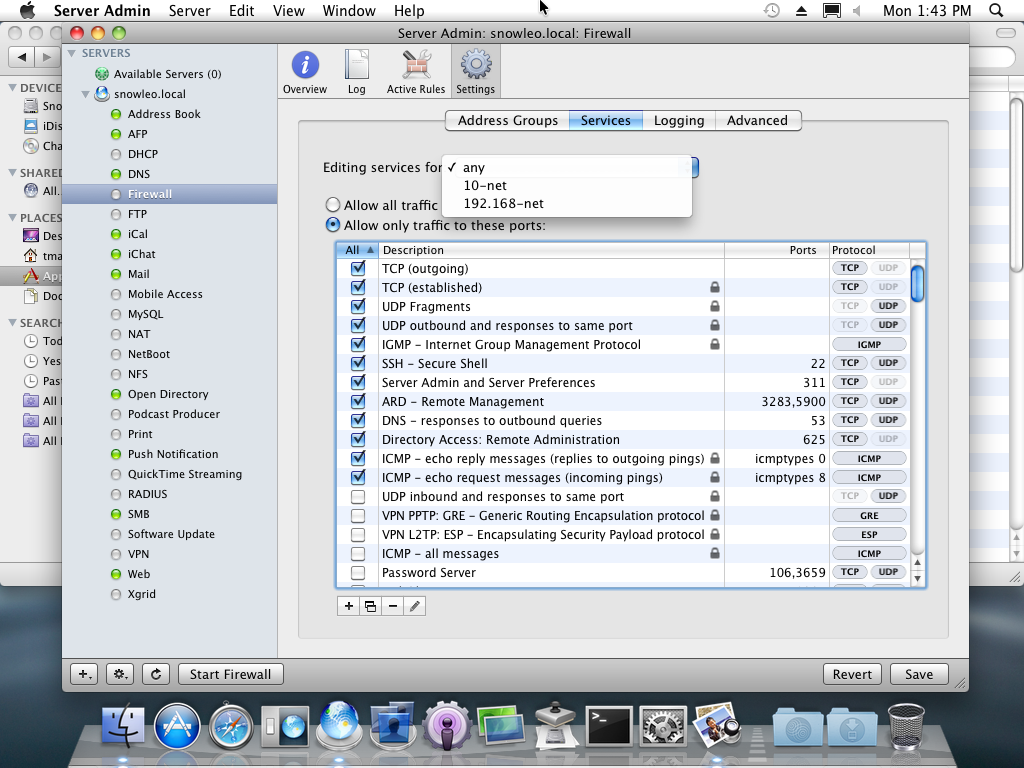Switch to the Advanced tab
Screen dimensions: 1024x768
pyautogui.click(x=758, y=121)
